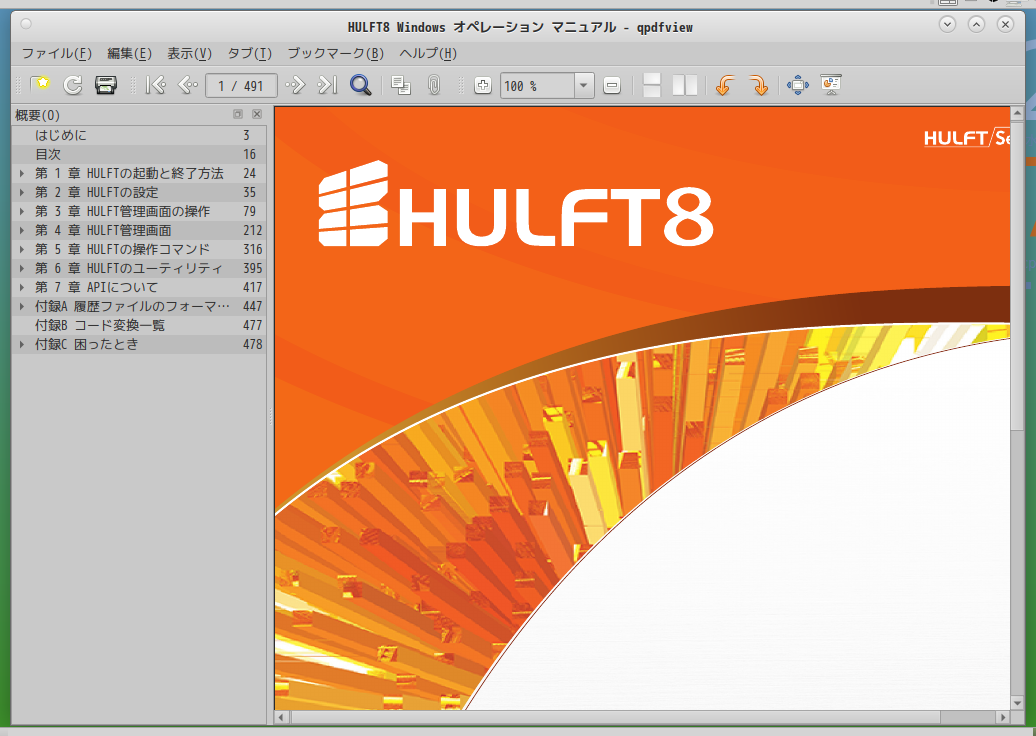Jump to the last page icon
Image resolution: width=1036 pixels, height=736 pixels.
point(328,85)
